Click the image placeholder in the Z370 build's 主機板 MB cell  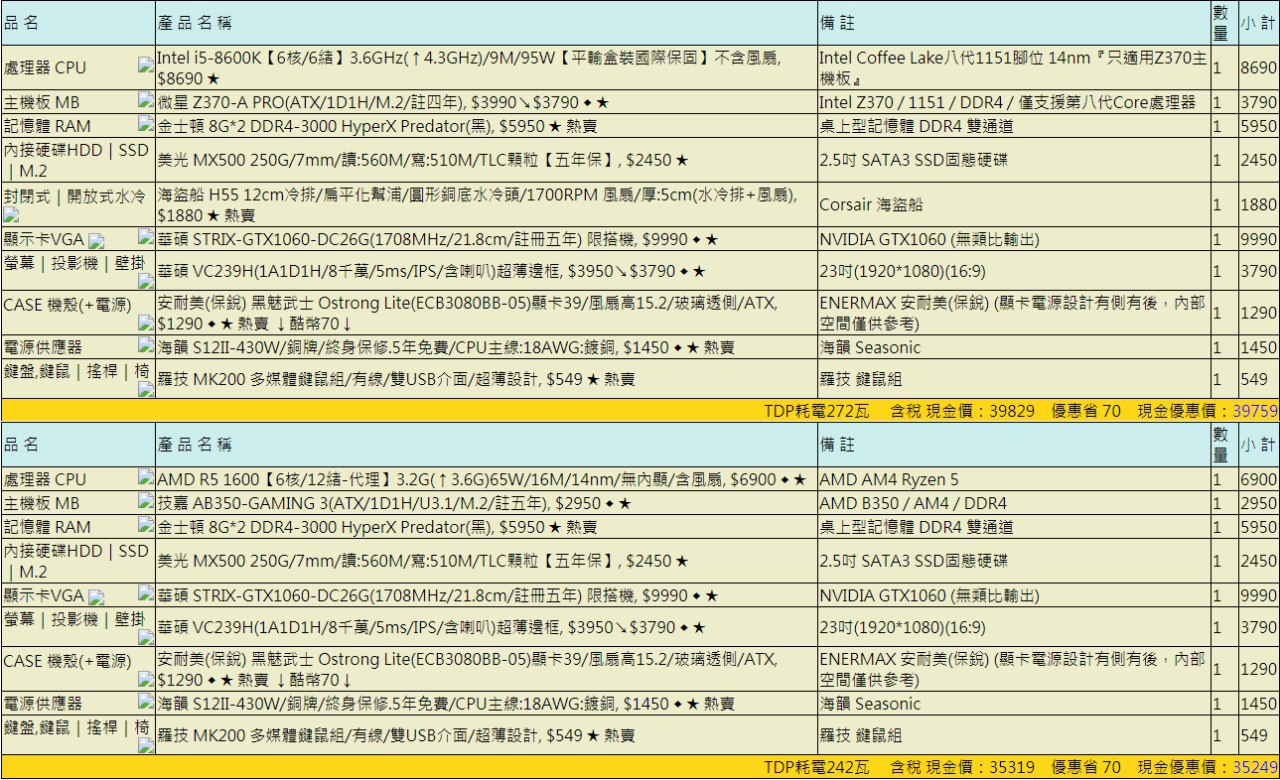[x=146, y=101]
